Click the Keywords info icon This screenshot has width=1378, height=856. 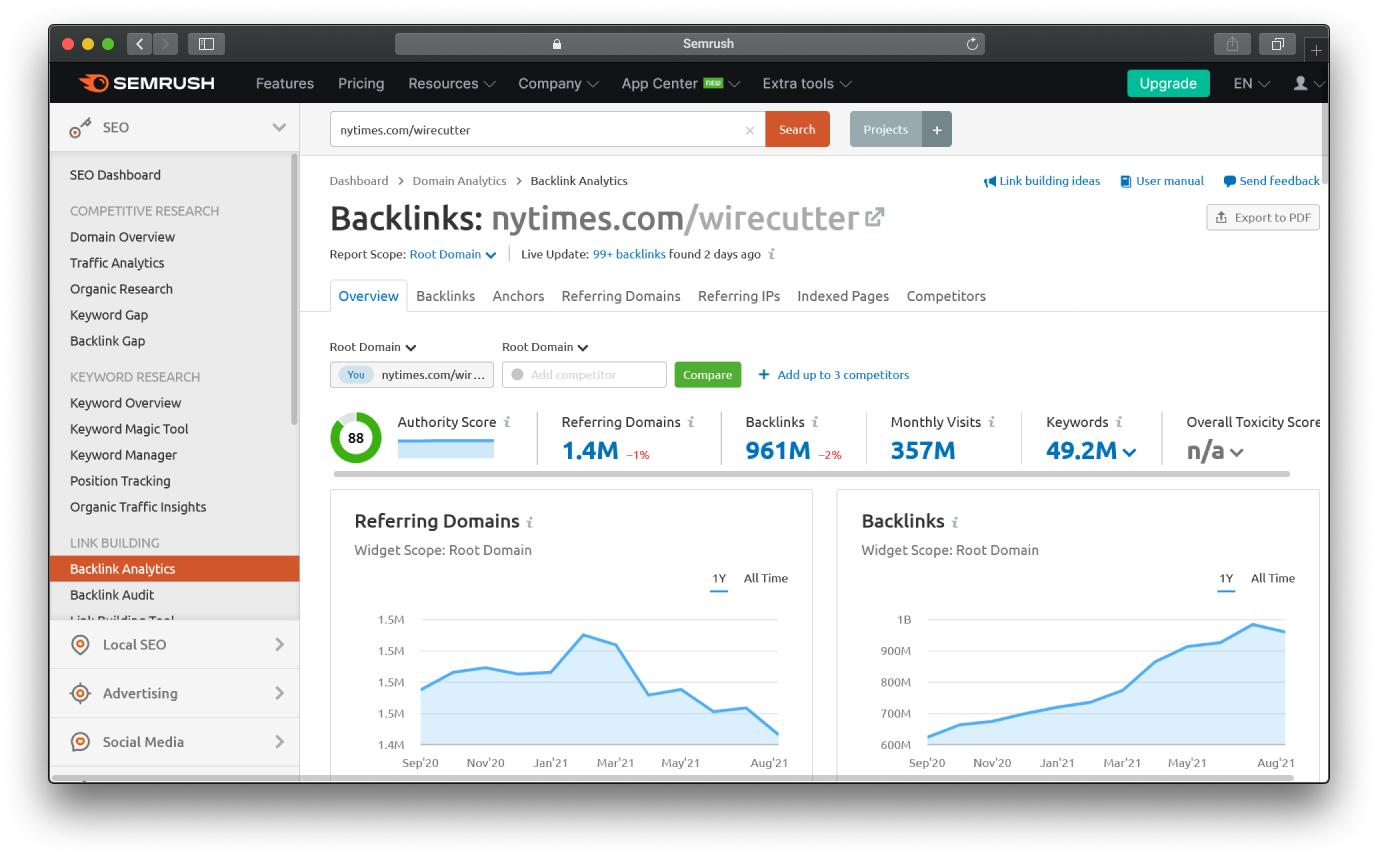click(1119, 422)
